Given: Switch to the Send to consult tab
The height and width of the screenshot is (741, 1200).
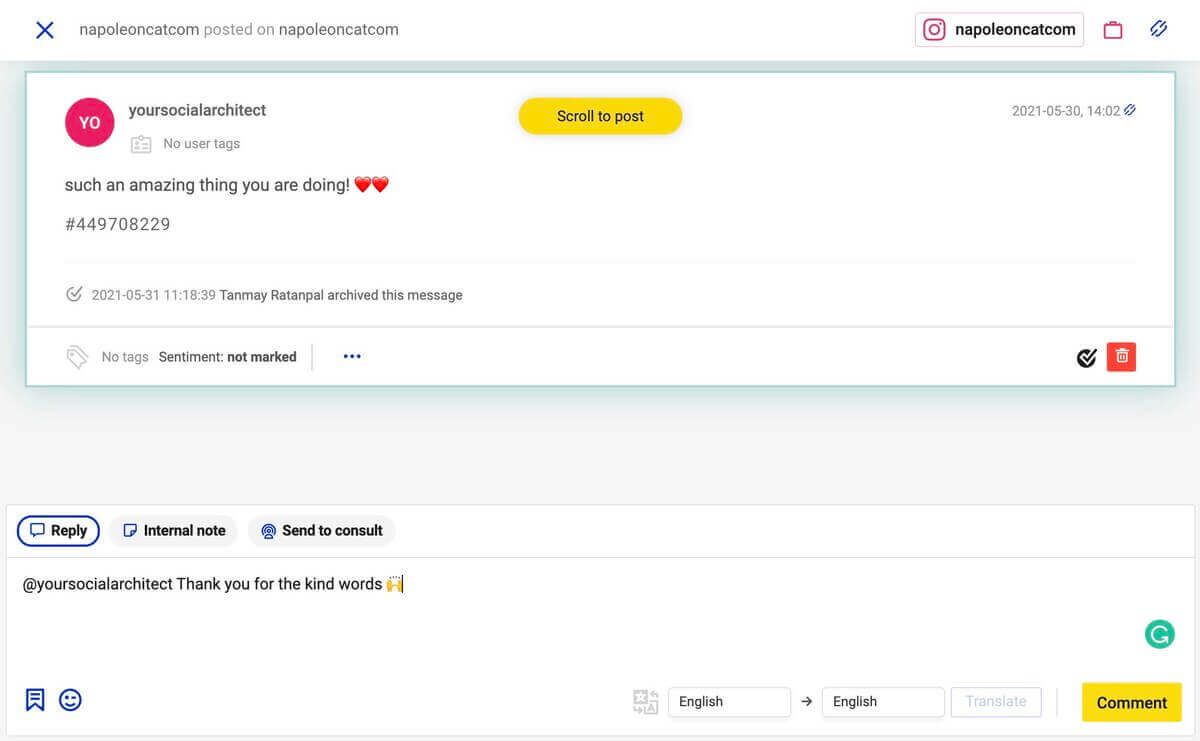Looking at the screenshot, I should click(322, 531).
